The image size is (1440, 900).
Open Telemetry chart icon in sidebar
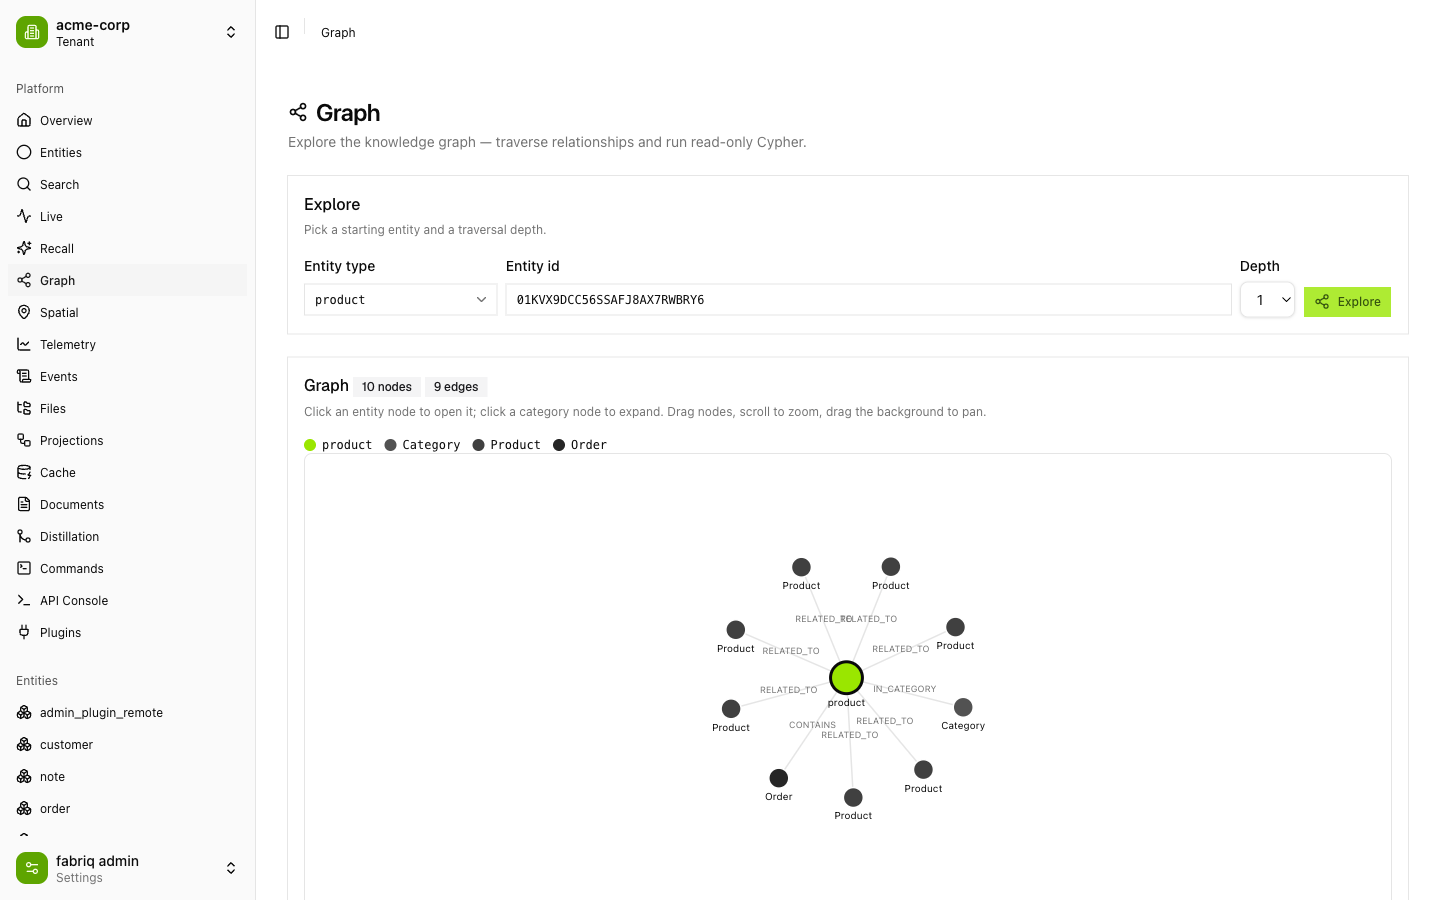pyautogui.click(x=24, y=344)
